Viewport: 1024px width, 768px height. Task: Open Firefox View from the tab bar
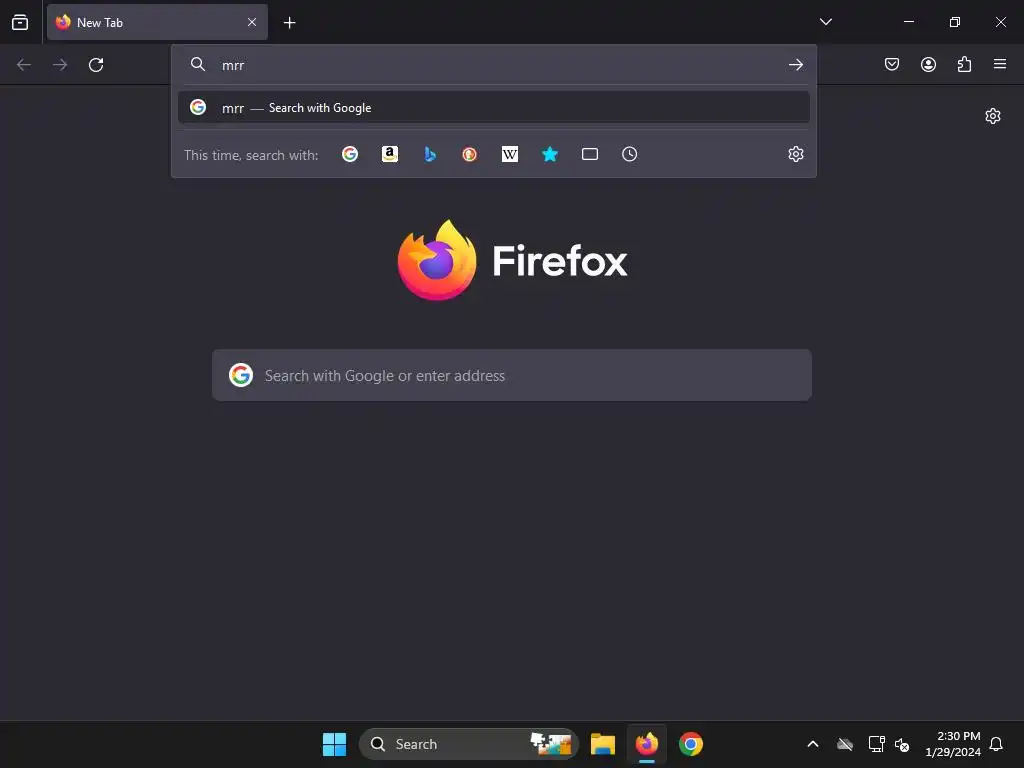(20, 22)
